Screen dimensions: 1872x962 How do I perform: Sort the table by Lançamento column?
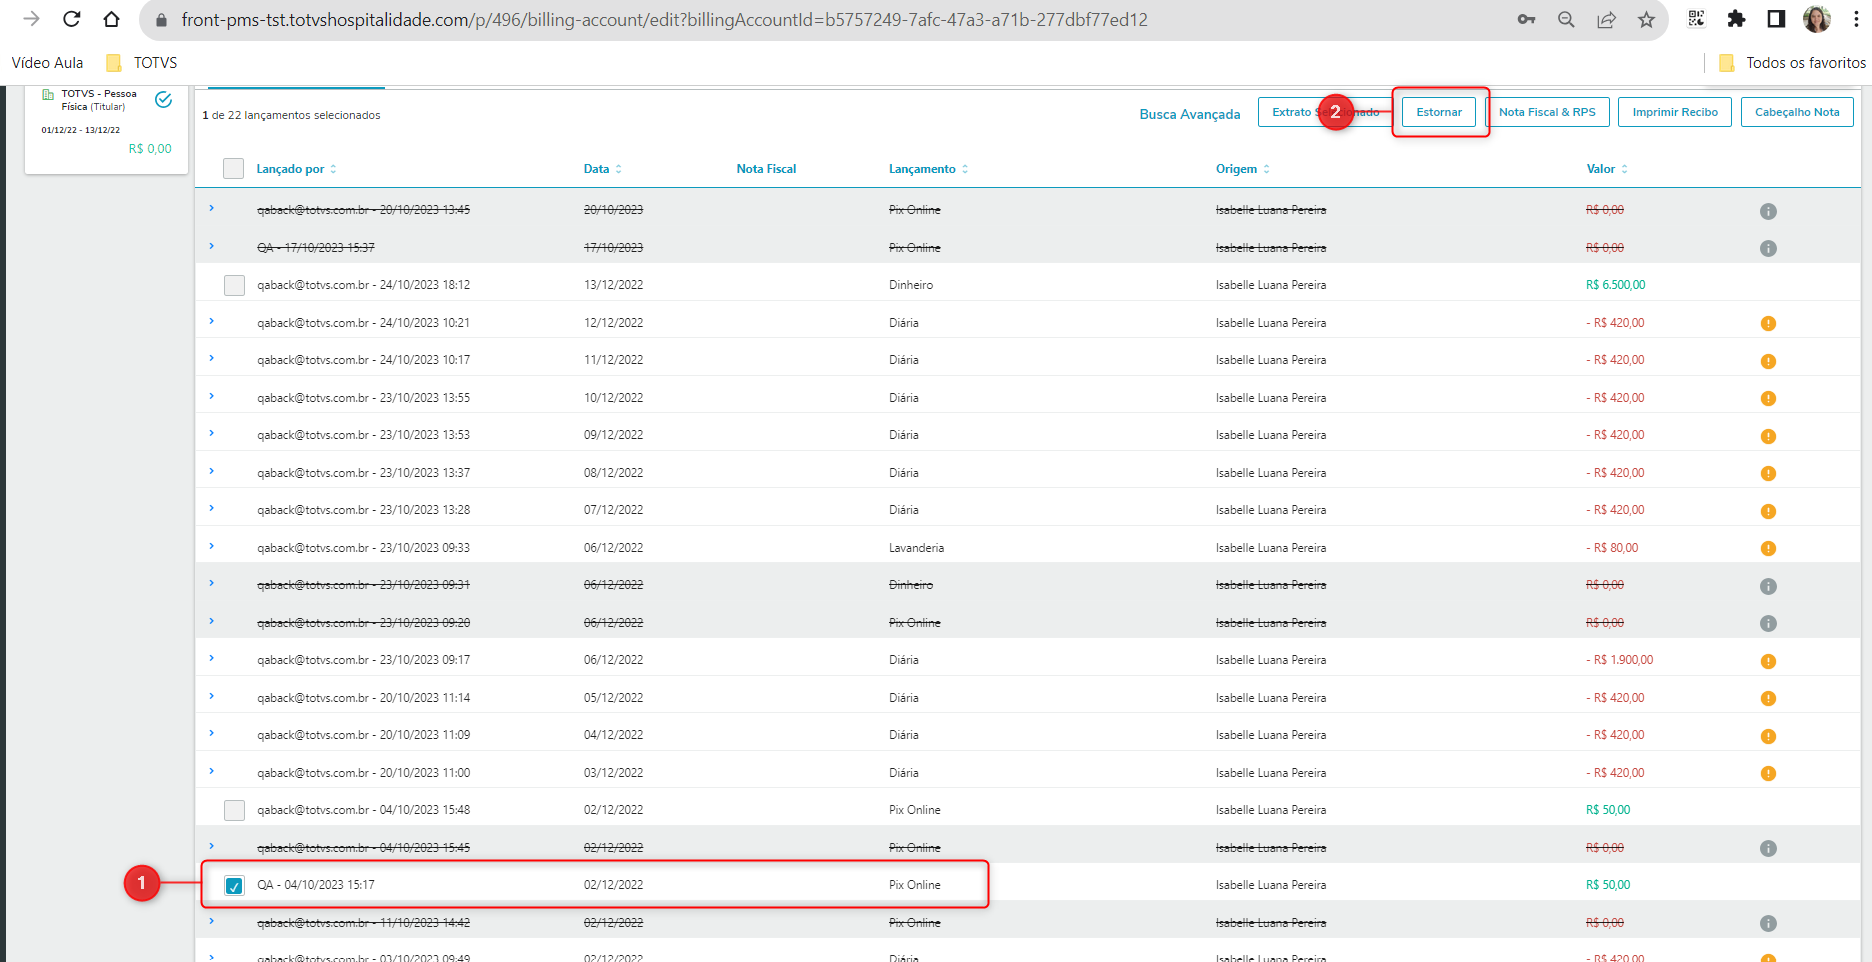pos(928,169)
